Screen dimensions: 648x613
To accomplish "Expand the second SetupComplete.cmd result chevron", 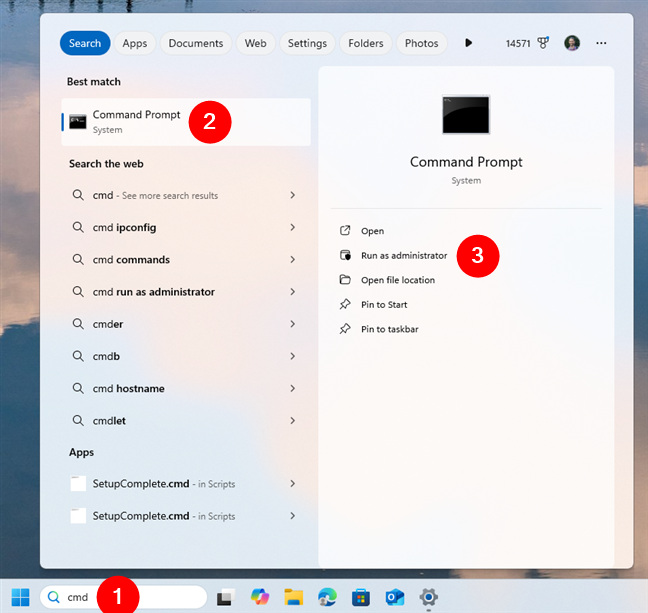I will click(x=293, y=515).
